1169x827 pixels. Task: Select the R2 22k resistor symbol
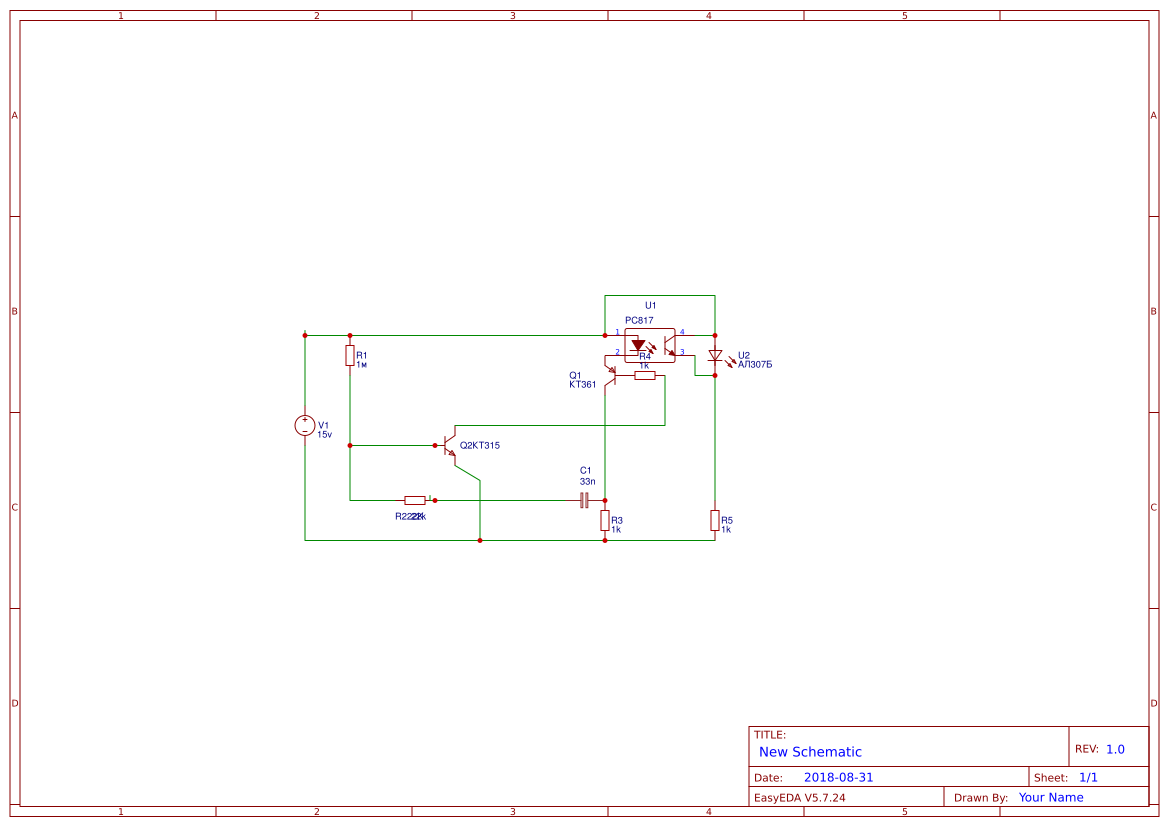tap(413, 499)
